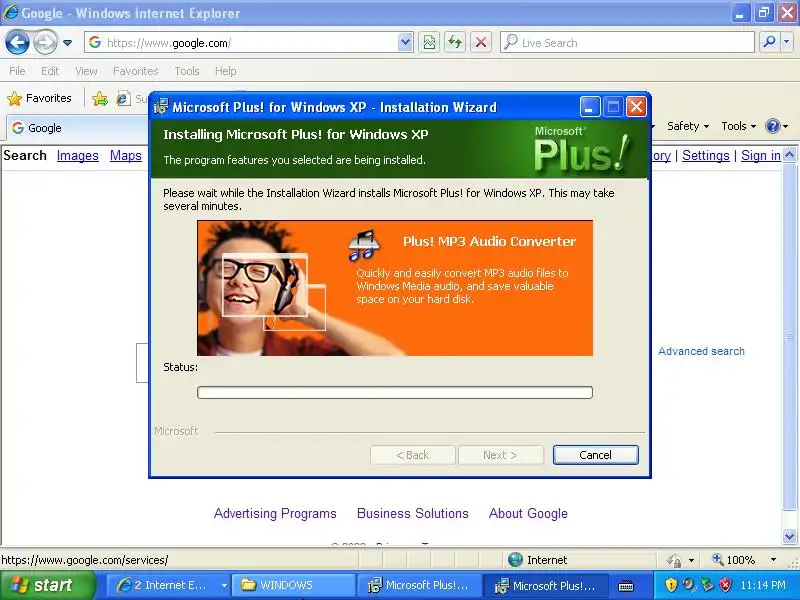Expand the address bar URL dropdown arrow
Viewport: 800px width, 600px height.
tap(405, 43)
